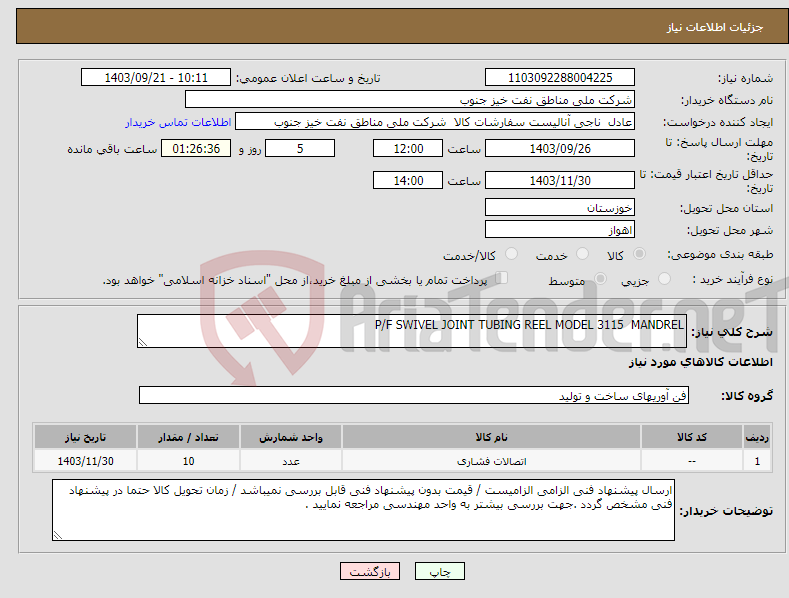Click the اطلاعات کالاهای مورد نیاز section heading
The width and height of the screenshot is (789, 598).
point(700,362)
